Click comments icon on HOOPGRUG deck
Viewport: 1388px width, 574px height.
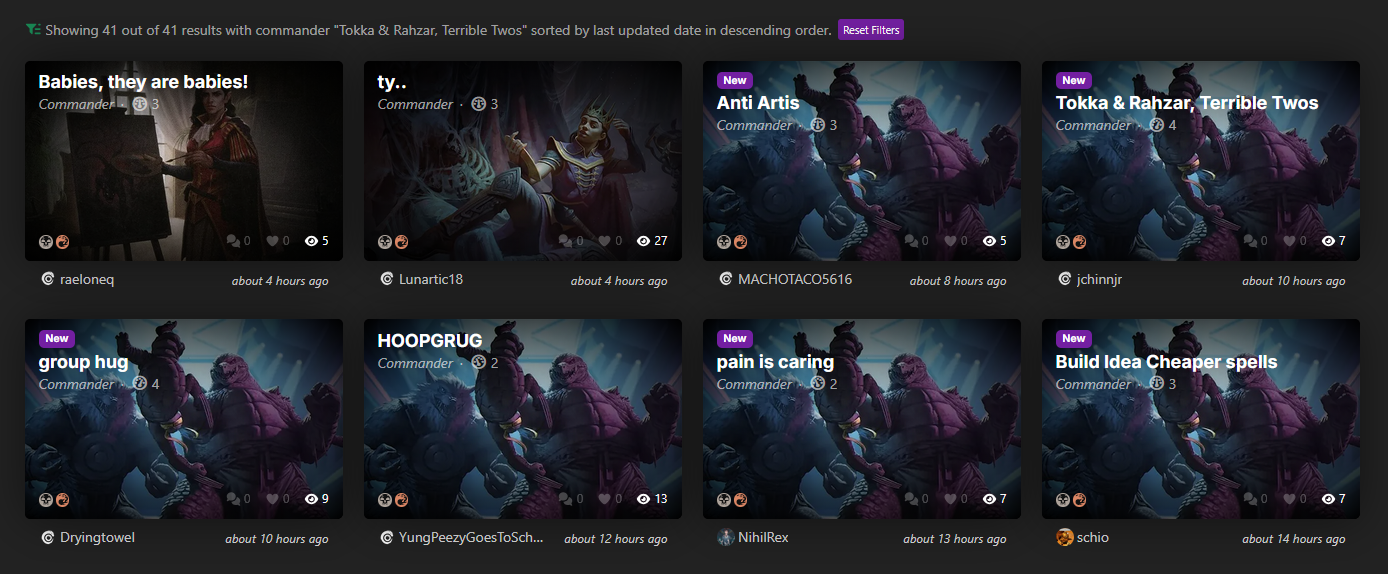click(x=573, y=499)
